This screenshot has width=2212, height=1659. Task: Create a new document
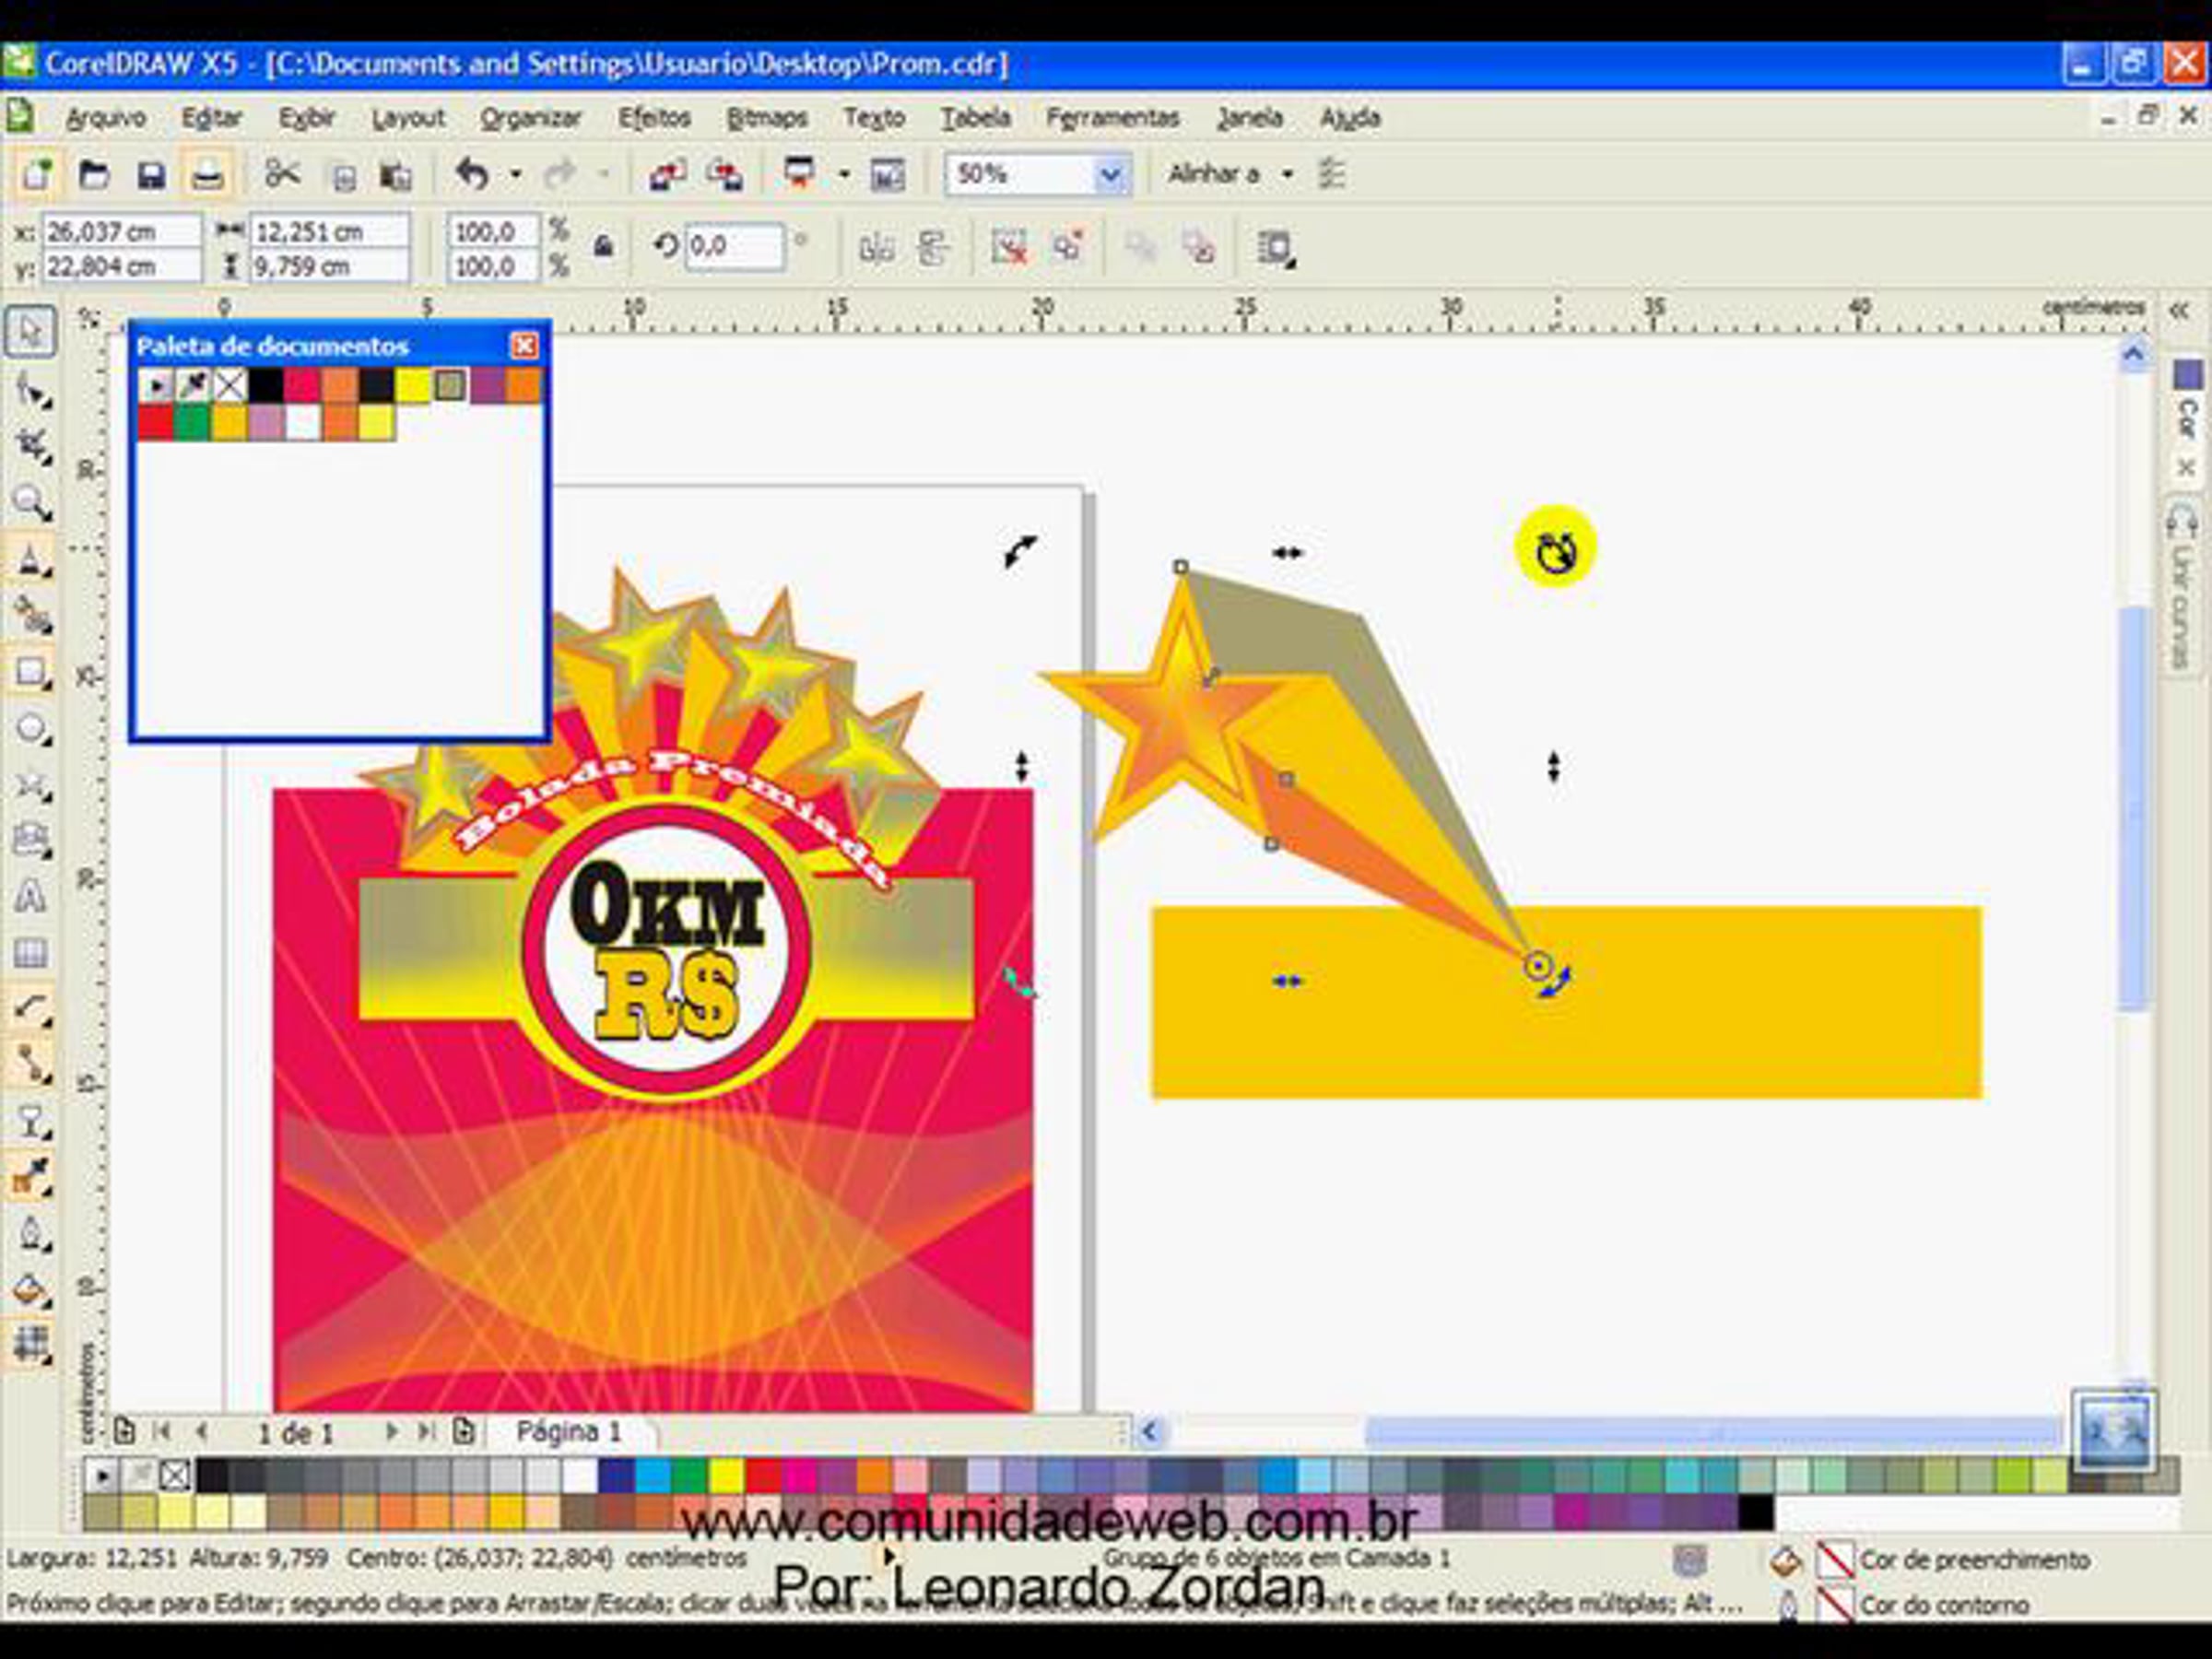tap(38, 175)
